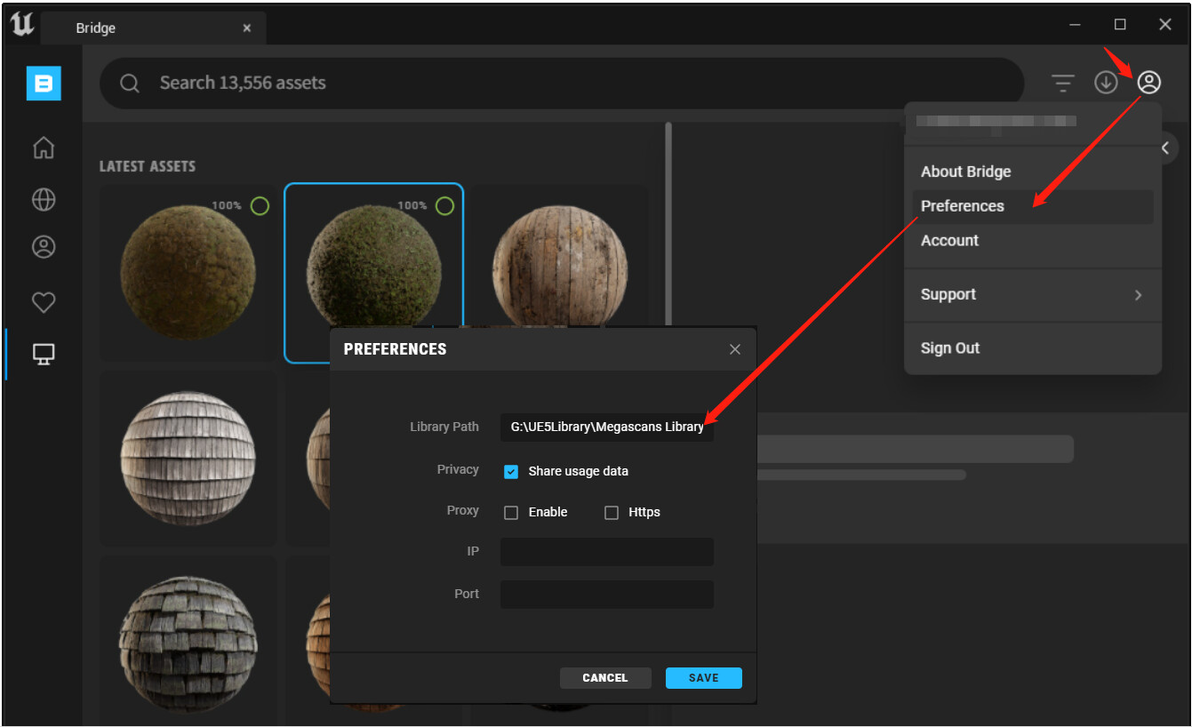Image resolution: width=1192 pixels, height=727 pixels.
Task: Collapse the side panel with the chevron
Action: (1165, 148)
